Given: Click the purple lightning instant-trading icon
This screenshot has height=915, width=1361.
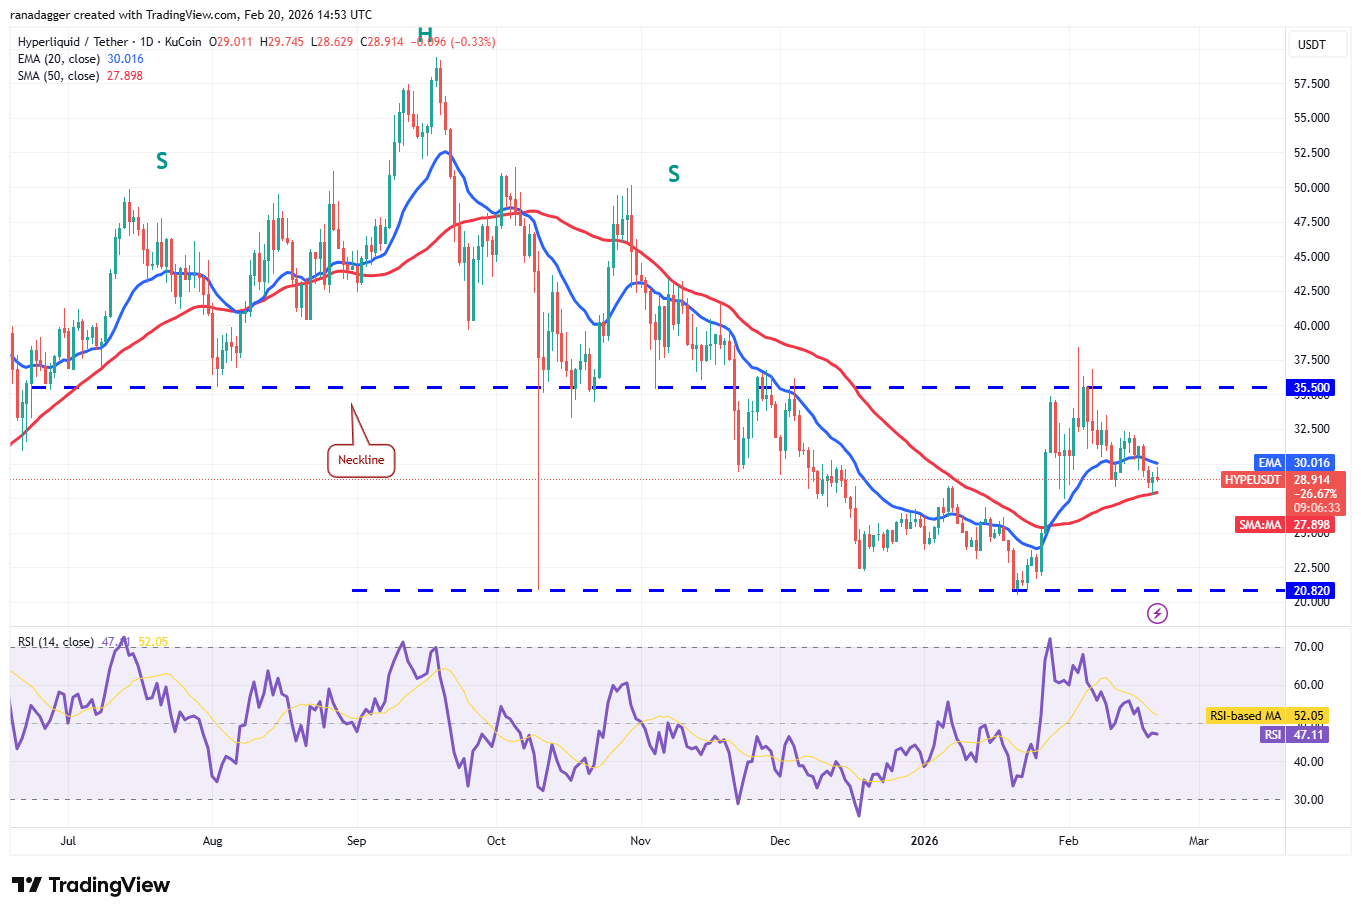Looking at the screenshot, I should [x=1157, y=613].
